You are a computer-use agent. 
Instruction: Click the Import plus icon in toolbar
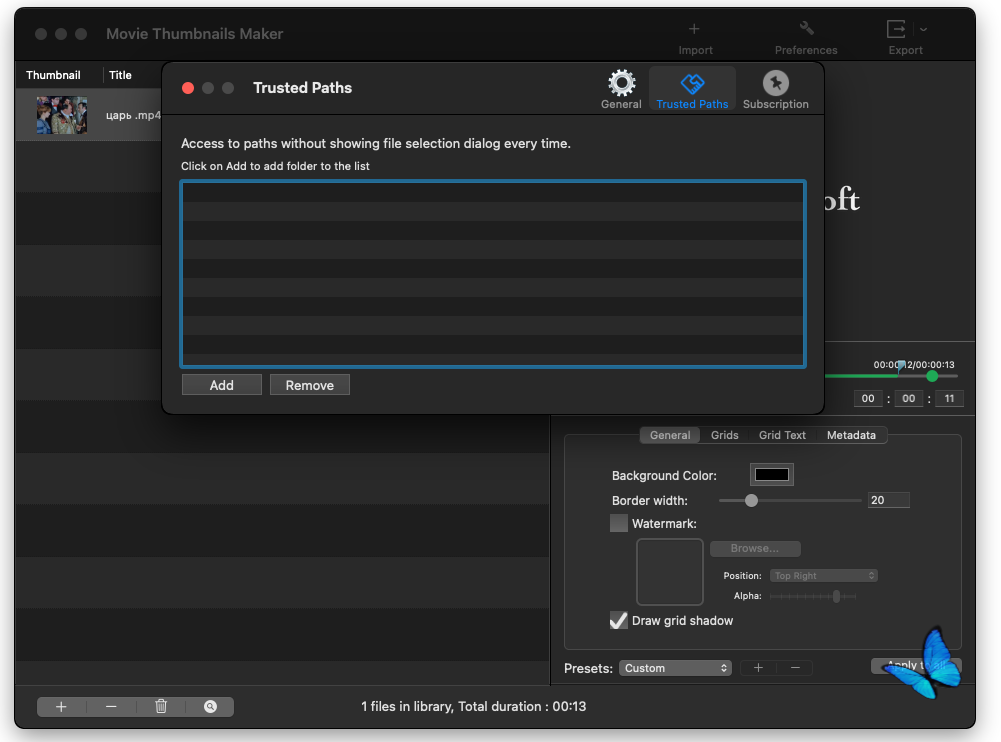pos(694,29)
